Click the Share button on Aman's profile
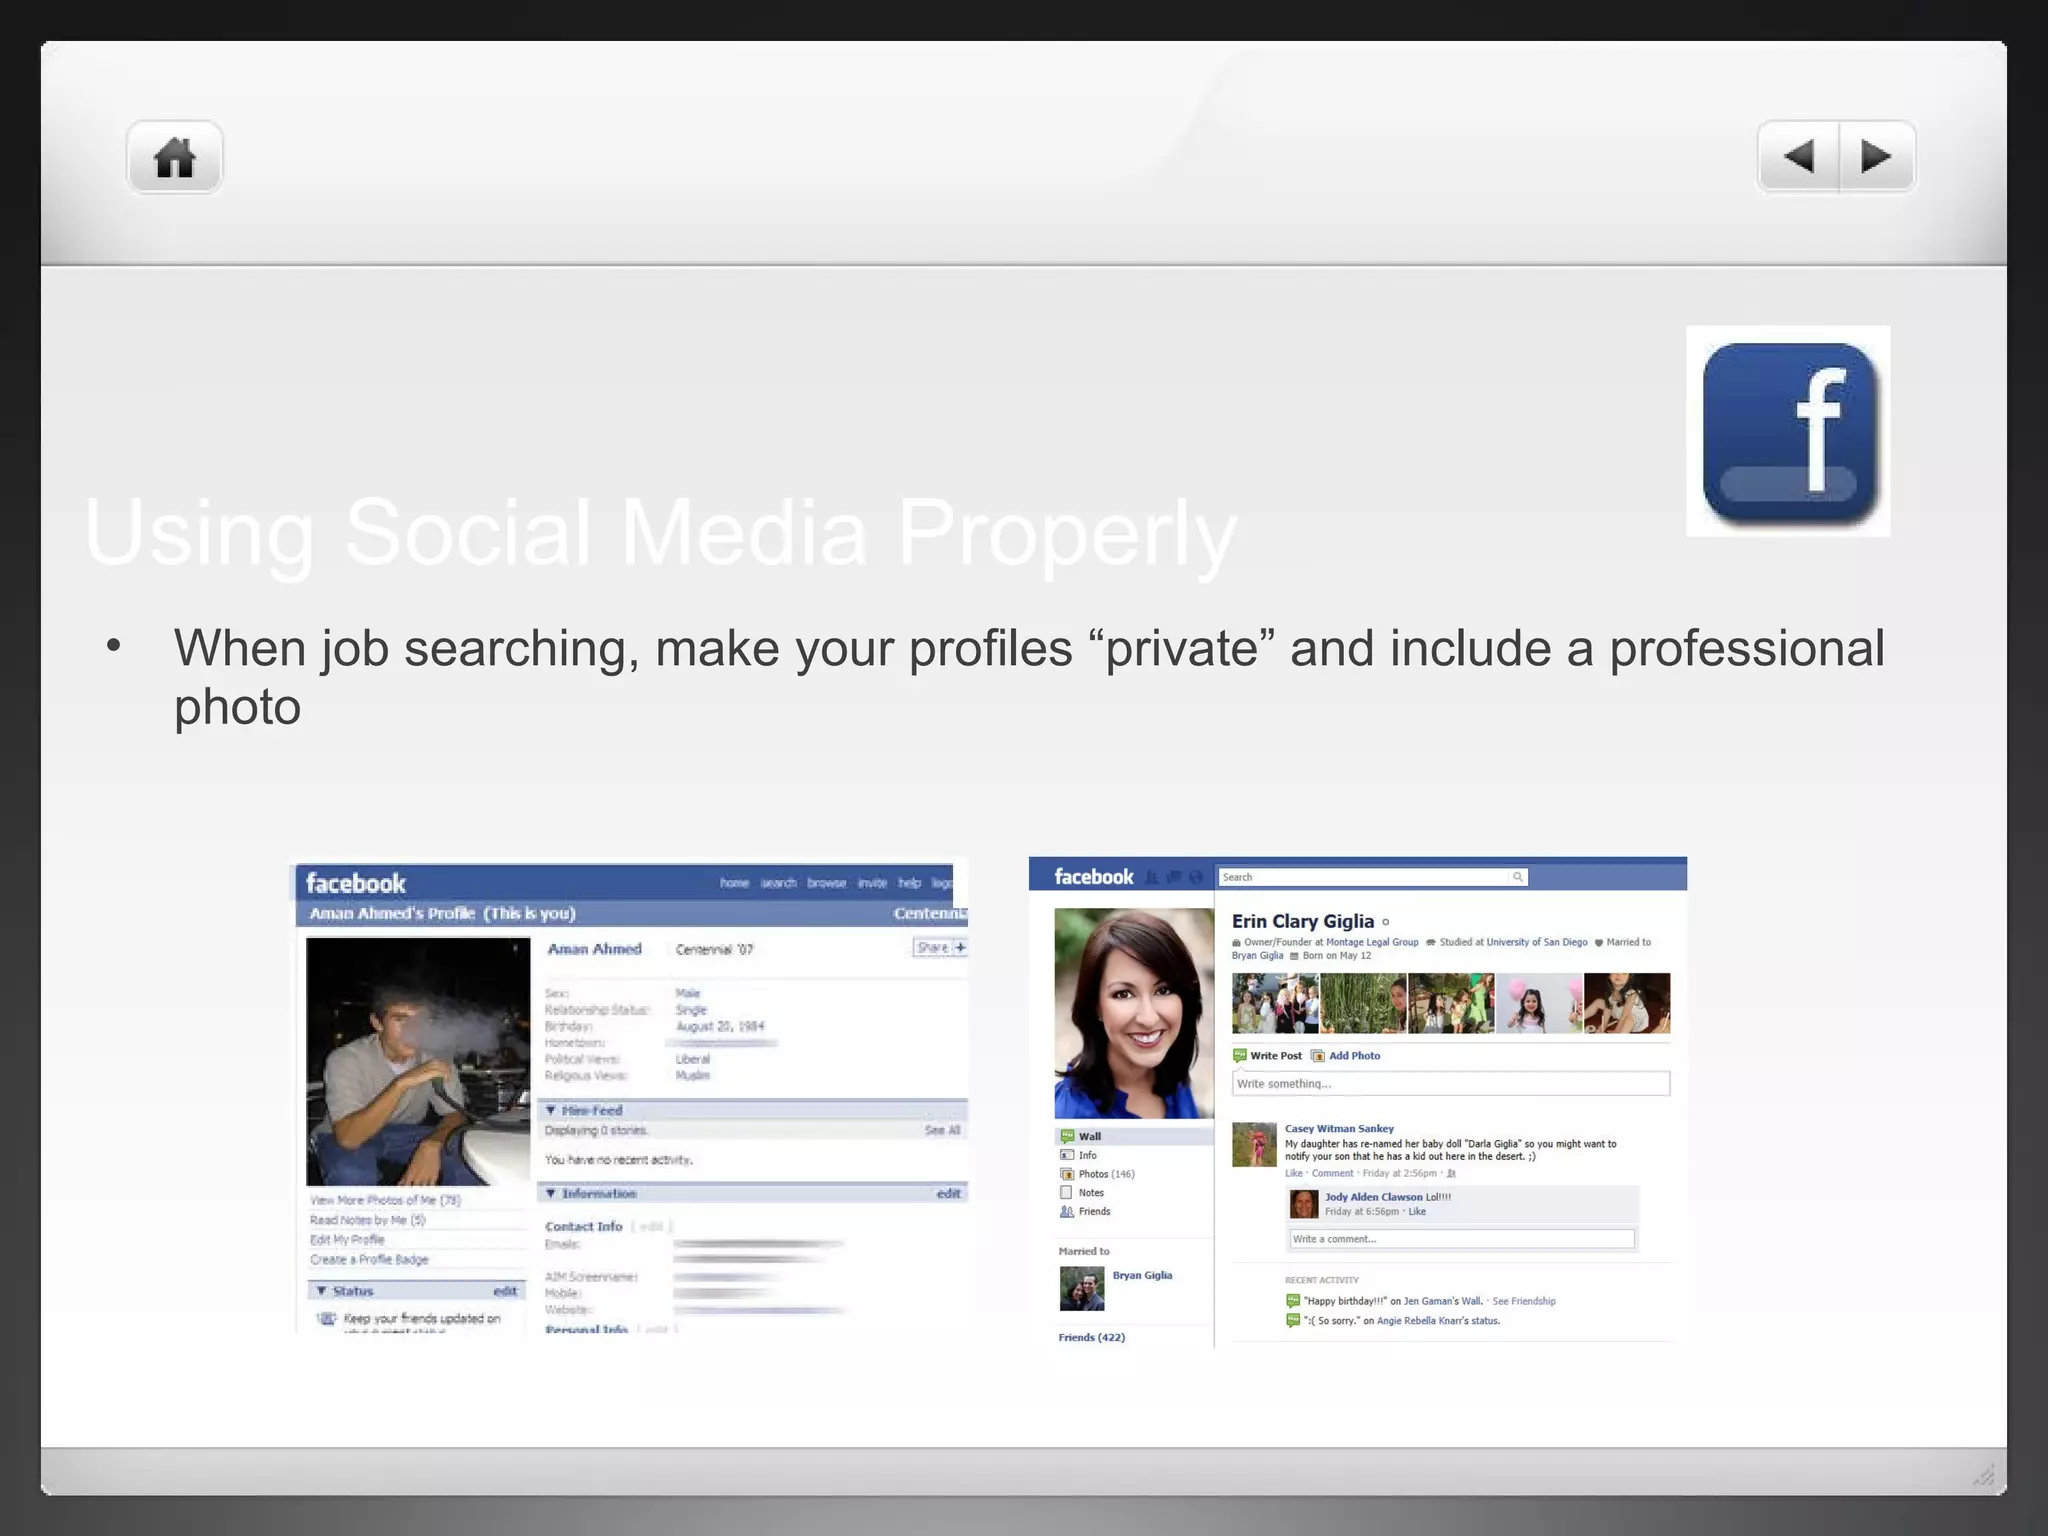This screenshot has height=1536, width=2048. pos(940,947)
